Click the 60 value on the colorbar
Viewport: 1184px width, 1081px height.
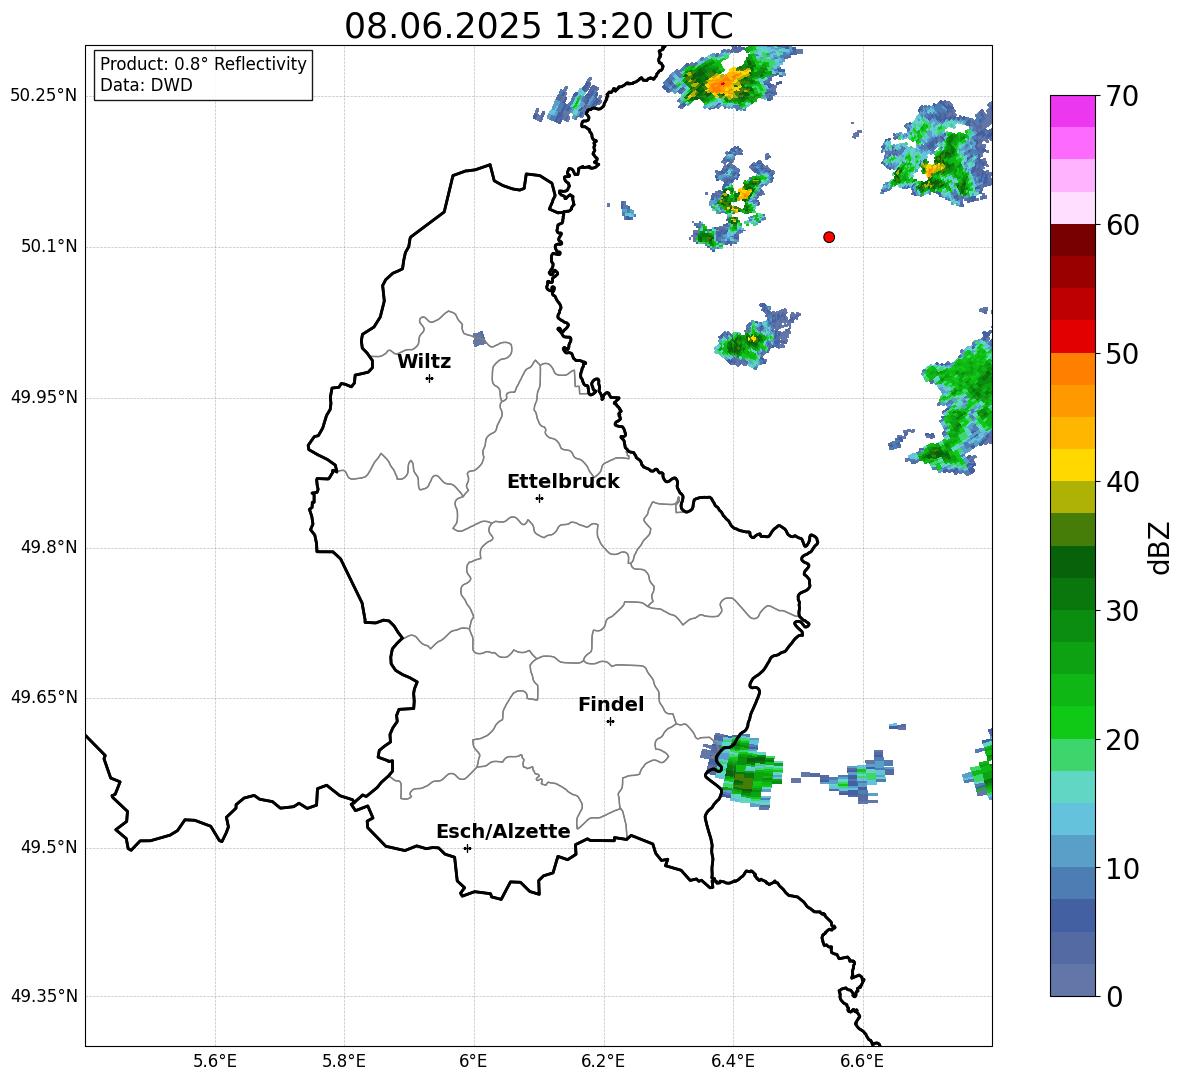pos(1121,225)
